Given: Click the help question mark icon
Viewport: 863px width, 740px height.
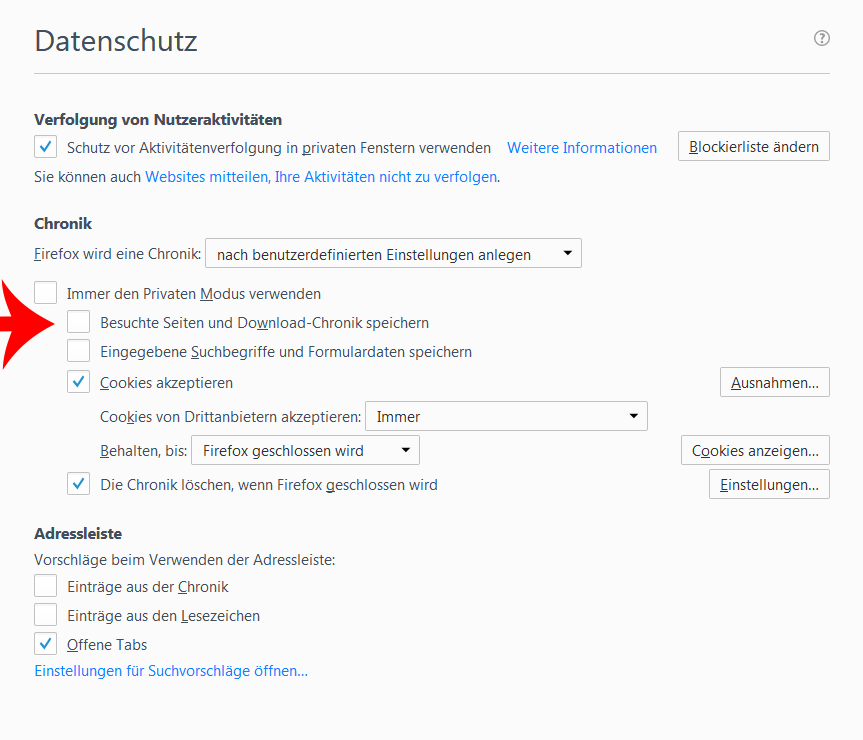Looking at the screenshot, I should (x=822, y=39).
